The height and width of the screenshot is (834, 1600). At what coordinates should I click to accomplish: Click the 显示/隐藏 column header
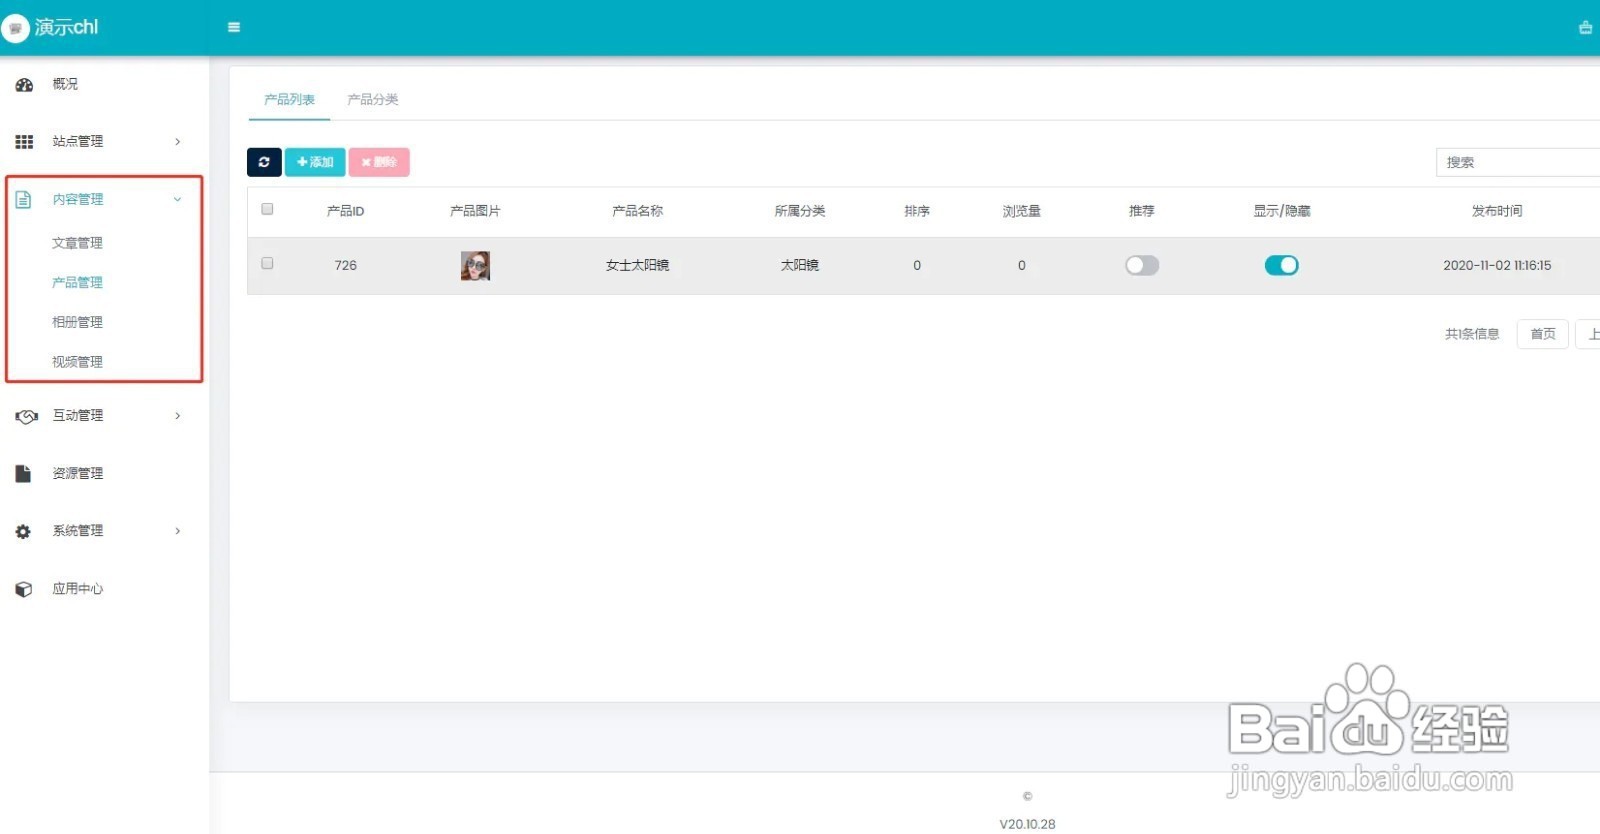pyautogui.click(x=1282, y=211)
